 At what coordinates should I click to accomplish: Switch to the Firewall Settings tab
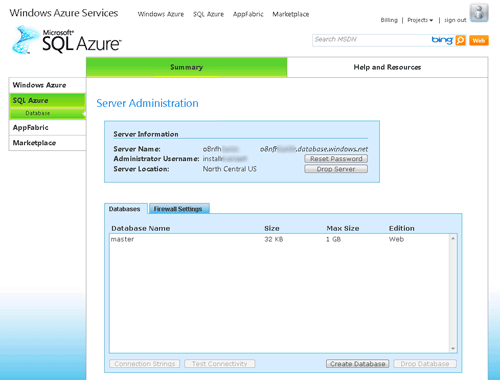click(x=179, y=209)
